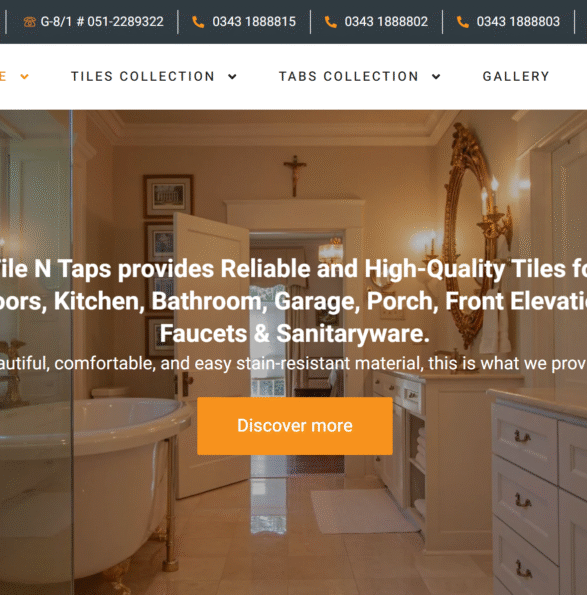
Task: Expand the chevron beside Tabs Collection
Action: tap(436, 77)
